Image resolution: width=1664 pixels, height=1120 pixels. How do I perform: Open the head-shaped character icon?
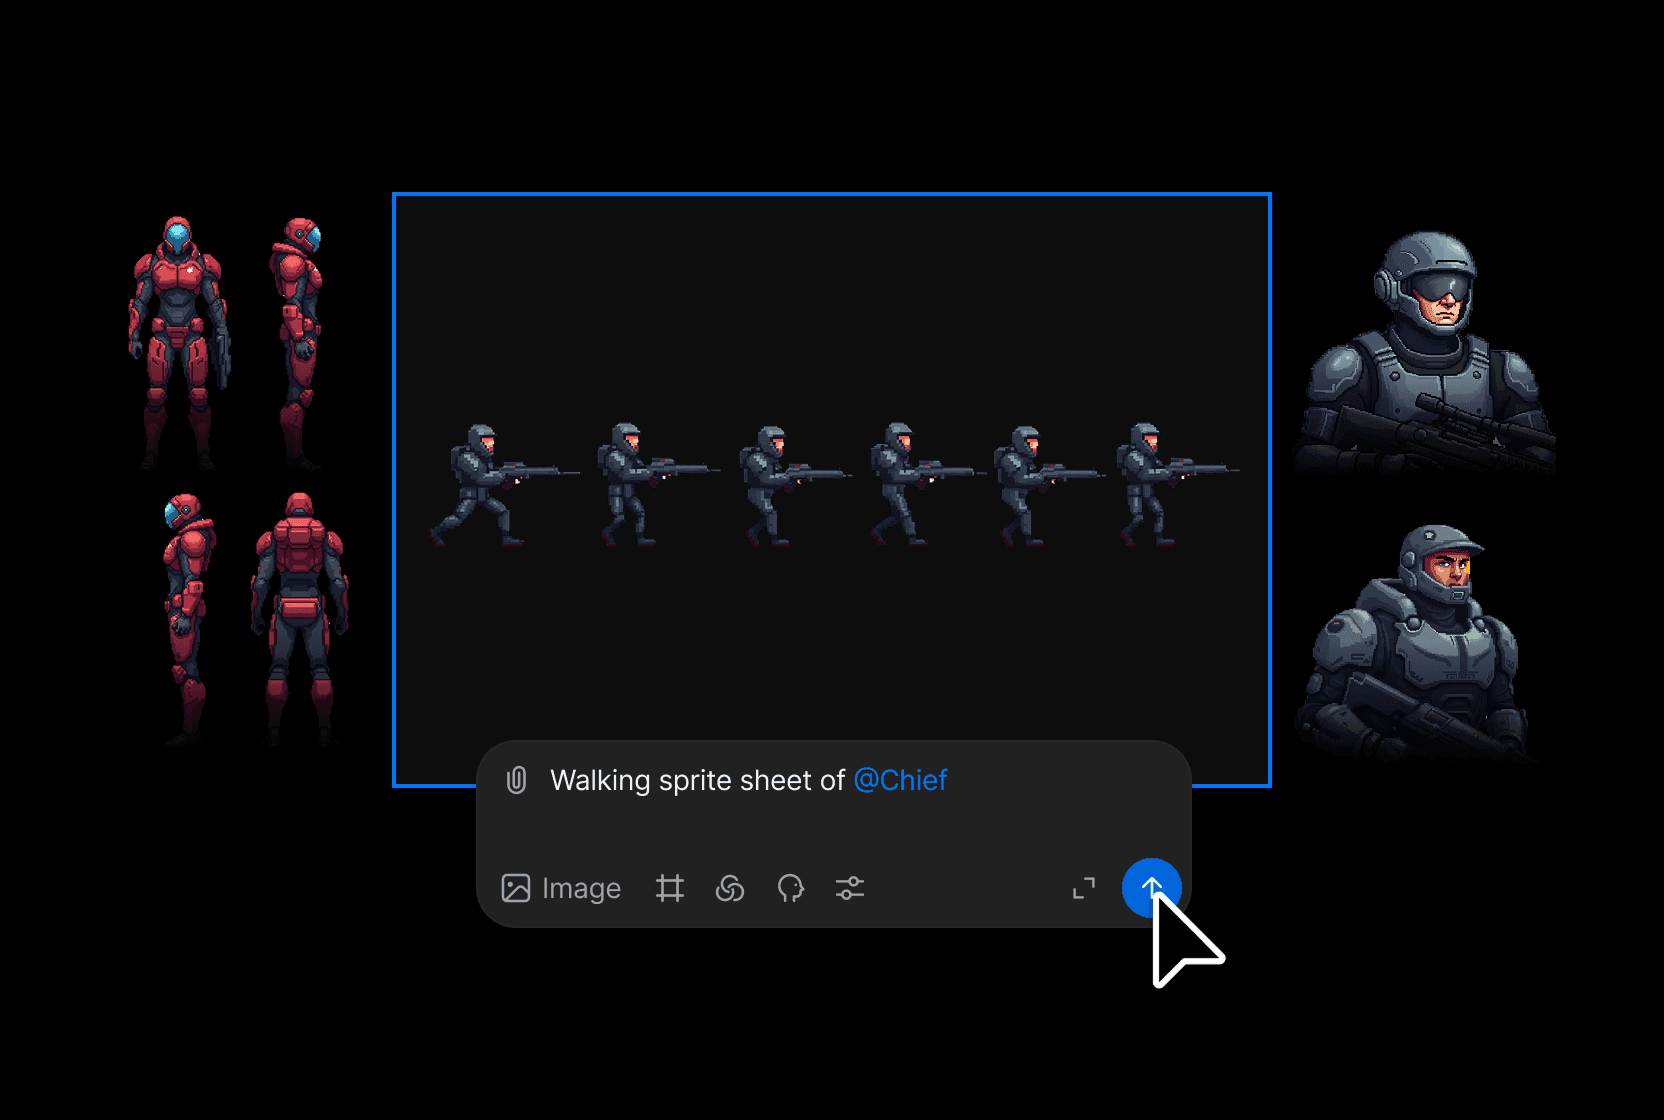(x=790, y=888)
